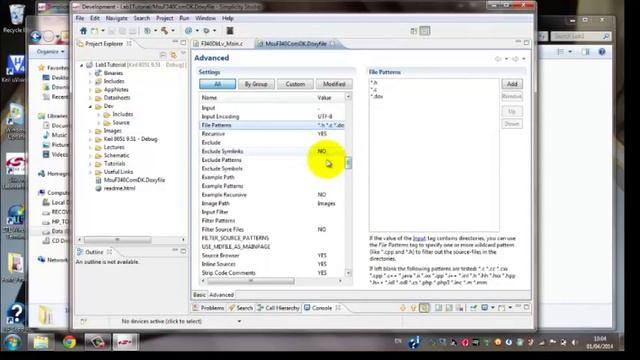Expand the Images folder node
640x360 pixels.
pyautogui.click(x=90, y=131)
